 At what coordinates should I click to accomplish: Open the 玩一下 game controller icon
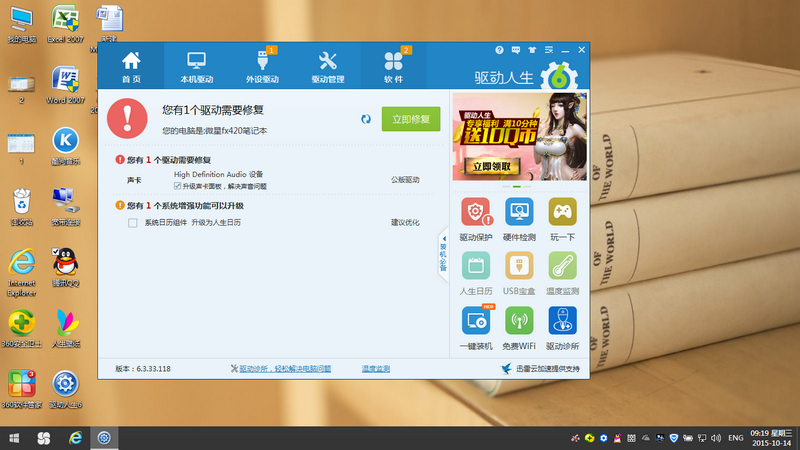pos(562,214)
